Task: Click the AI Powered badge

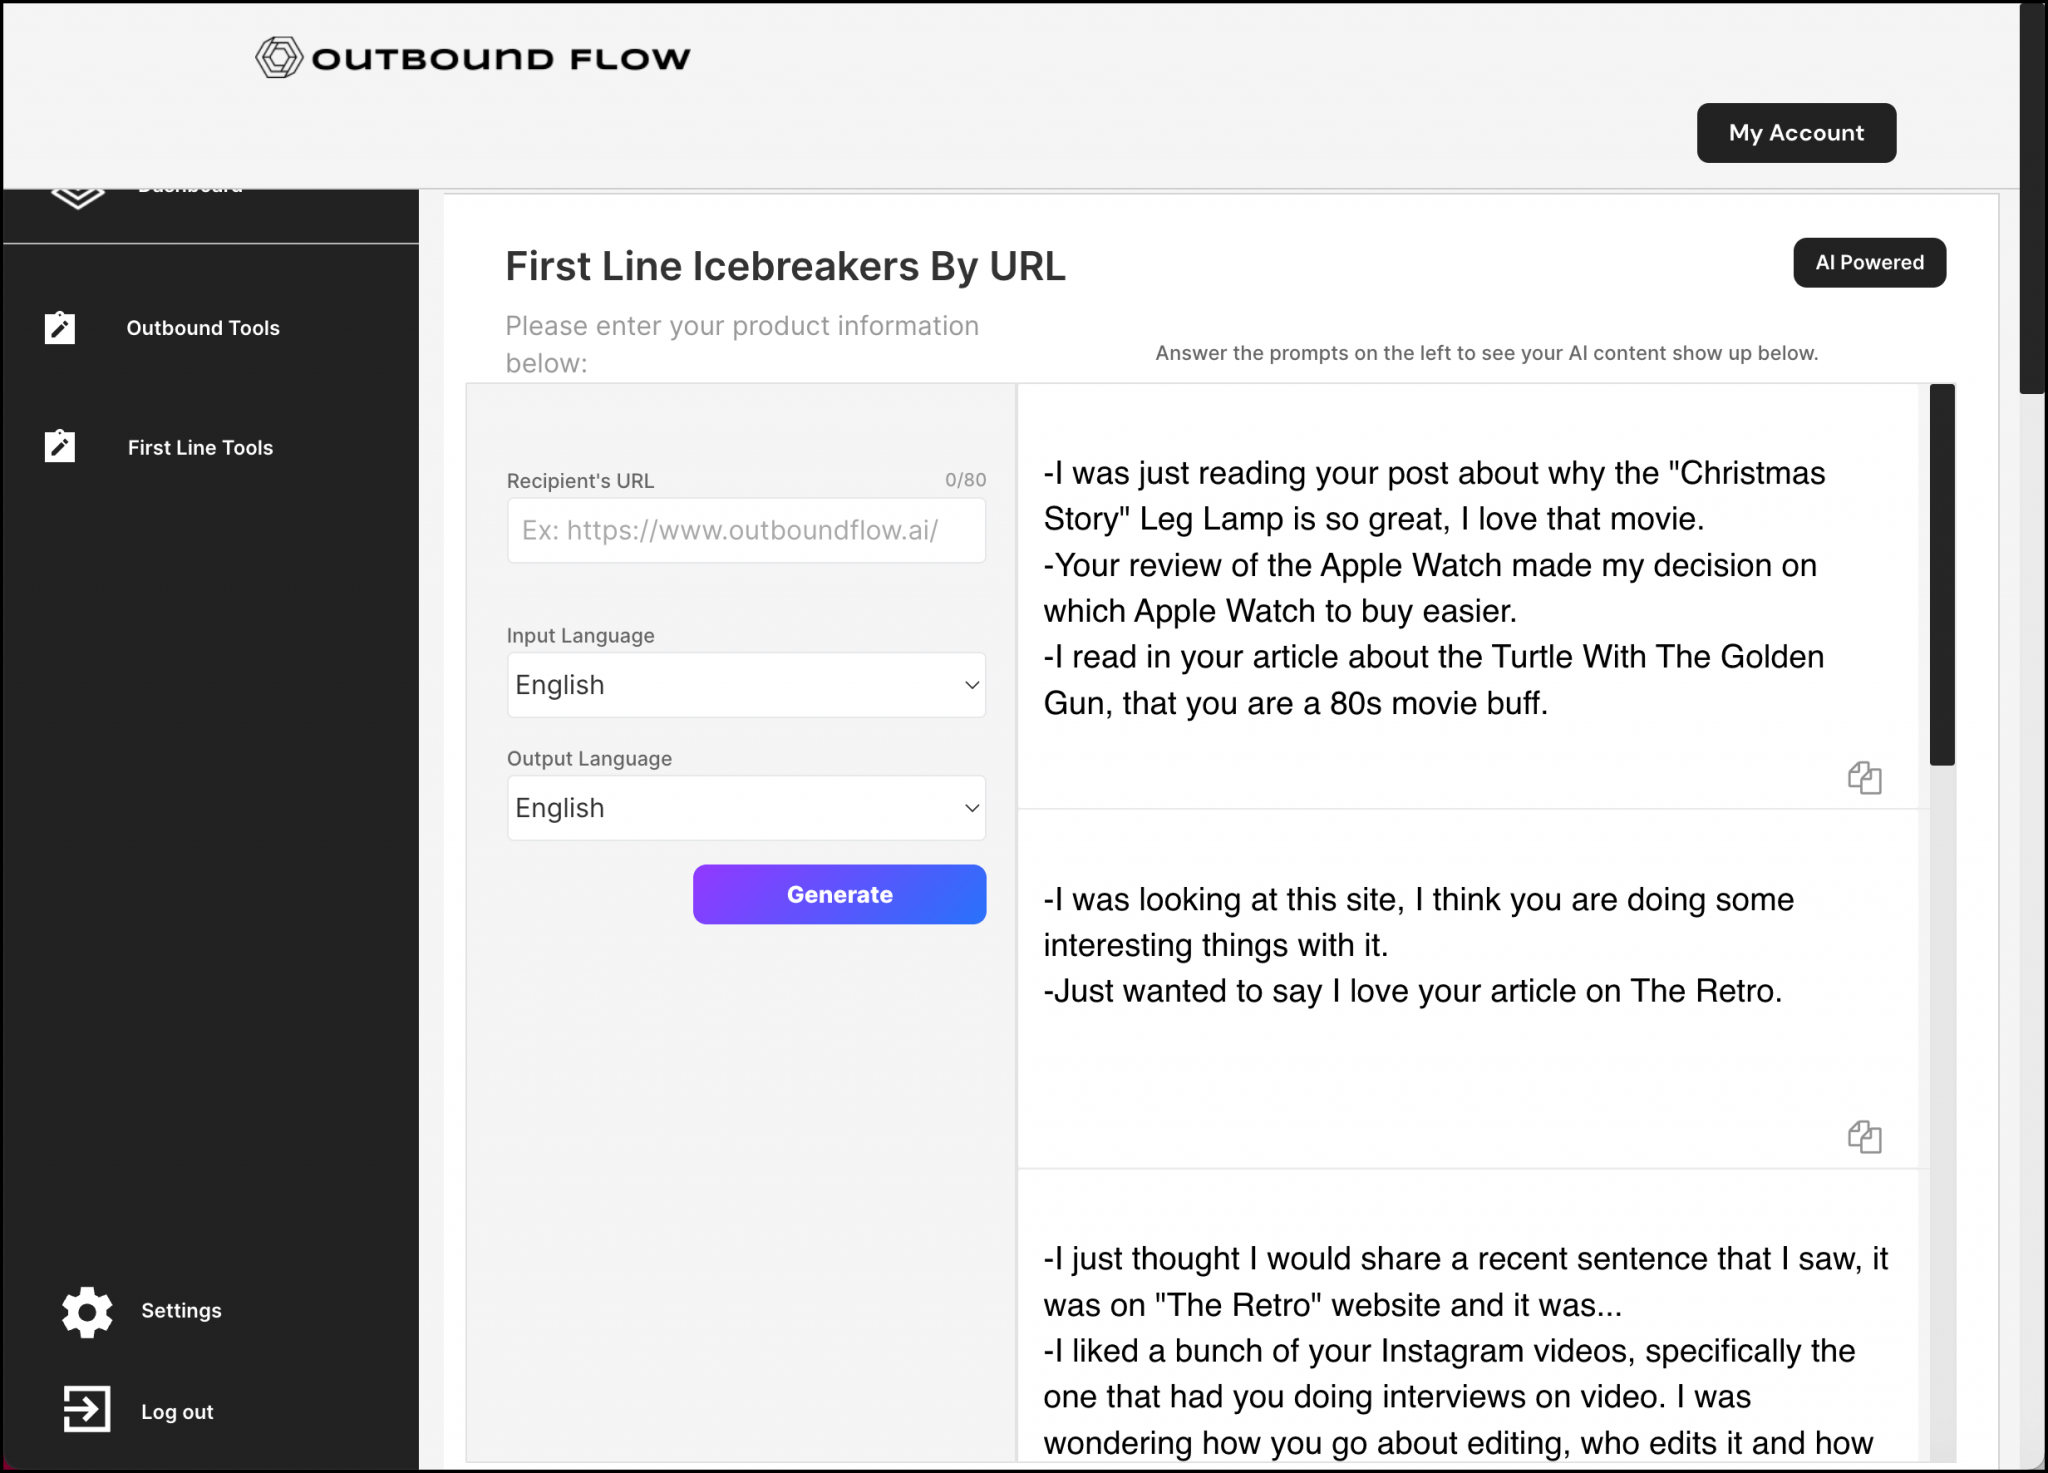Action: [1869, 262]
